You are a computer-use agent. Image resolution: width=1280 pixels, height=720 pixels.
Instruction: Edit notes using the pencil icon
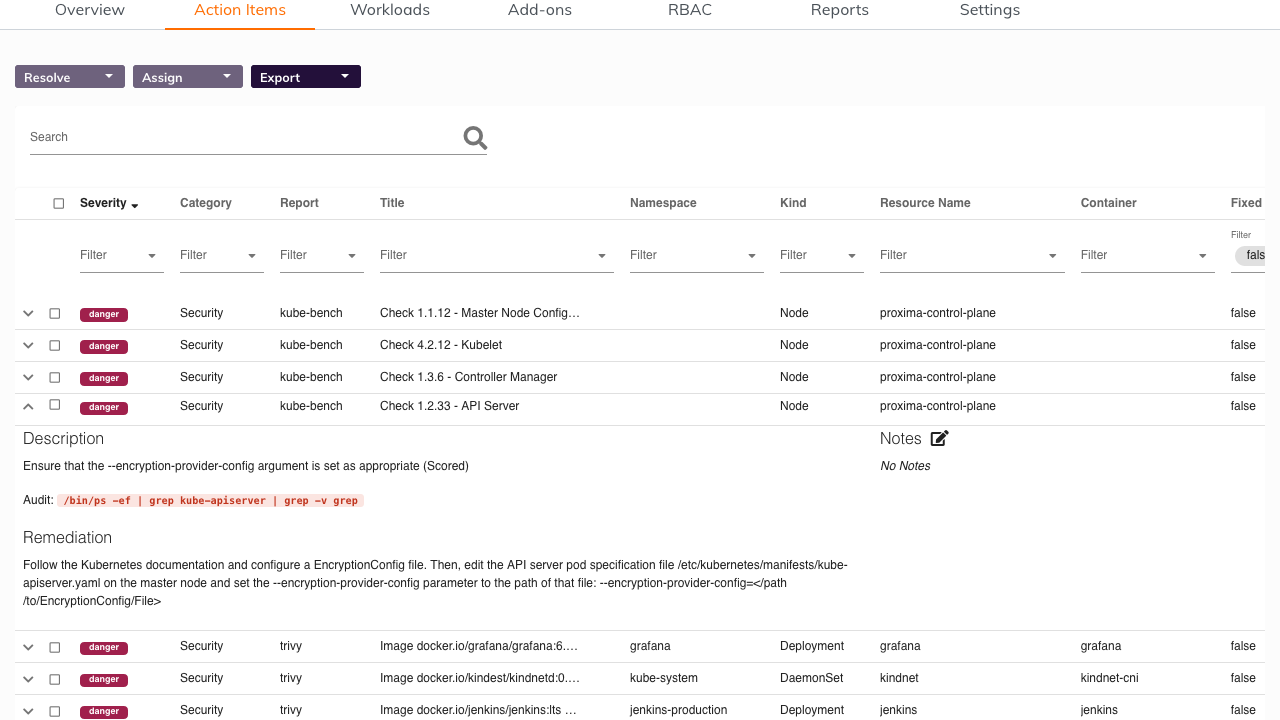[x=939, y=438]
